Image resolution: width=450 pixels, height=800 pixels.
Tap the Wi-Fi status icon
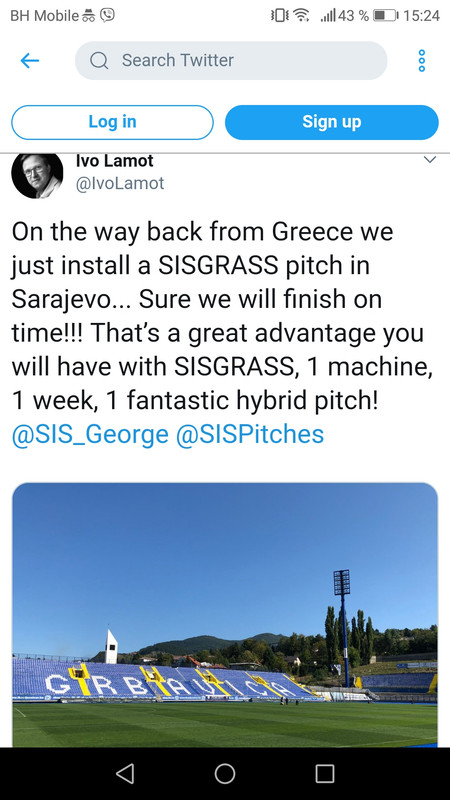302,16
